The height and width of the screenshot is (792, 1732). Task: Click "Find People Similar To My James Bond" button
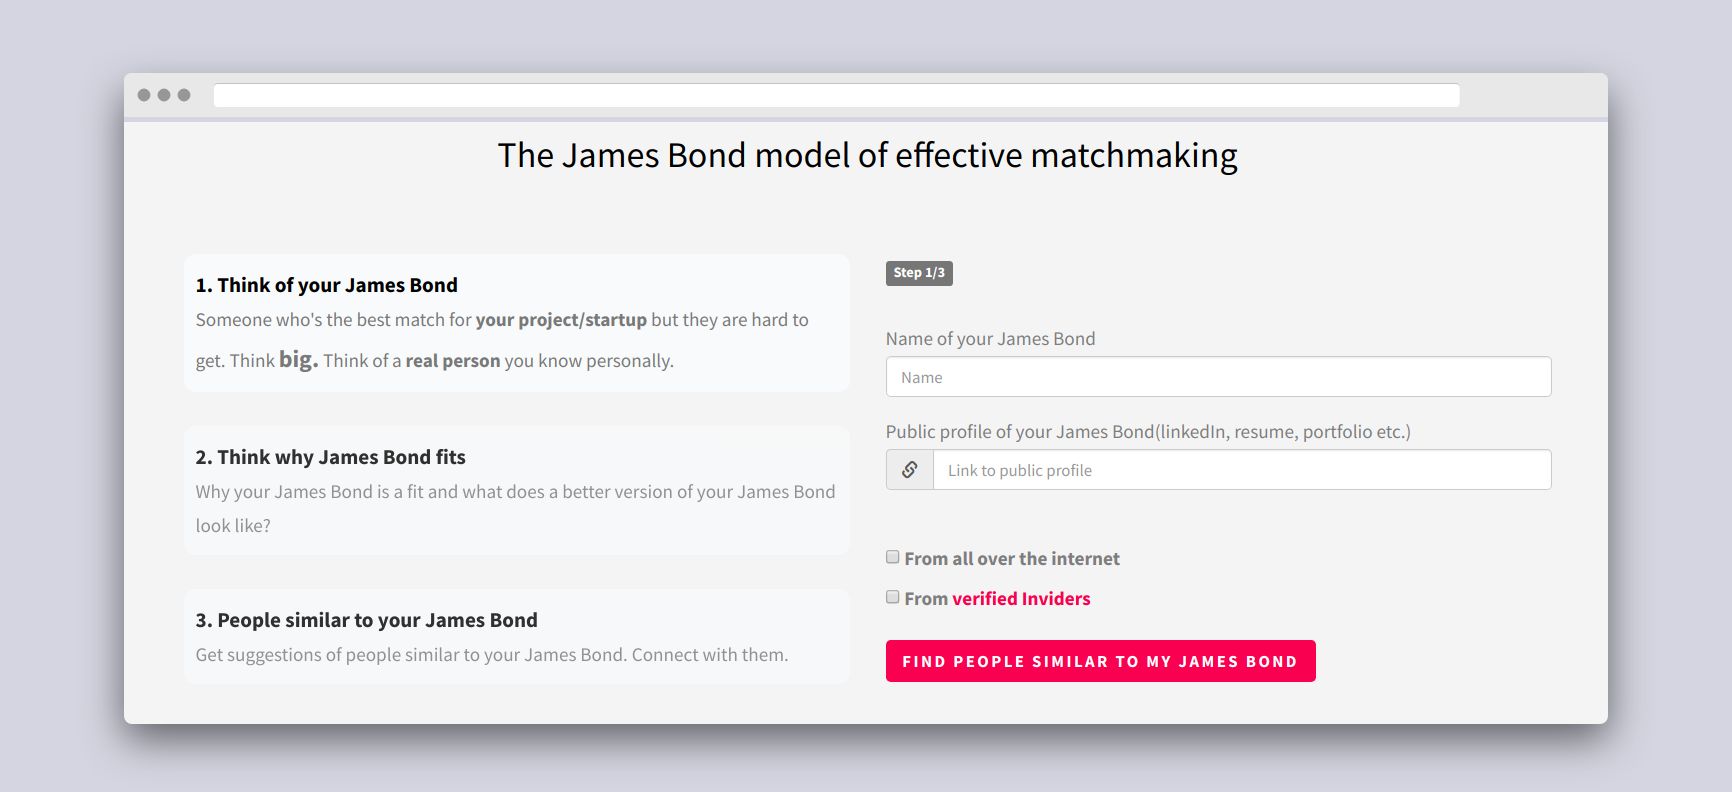point(1100,661)
